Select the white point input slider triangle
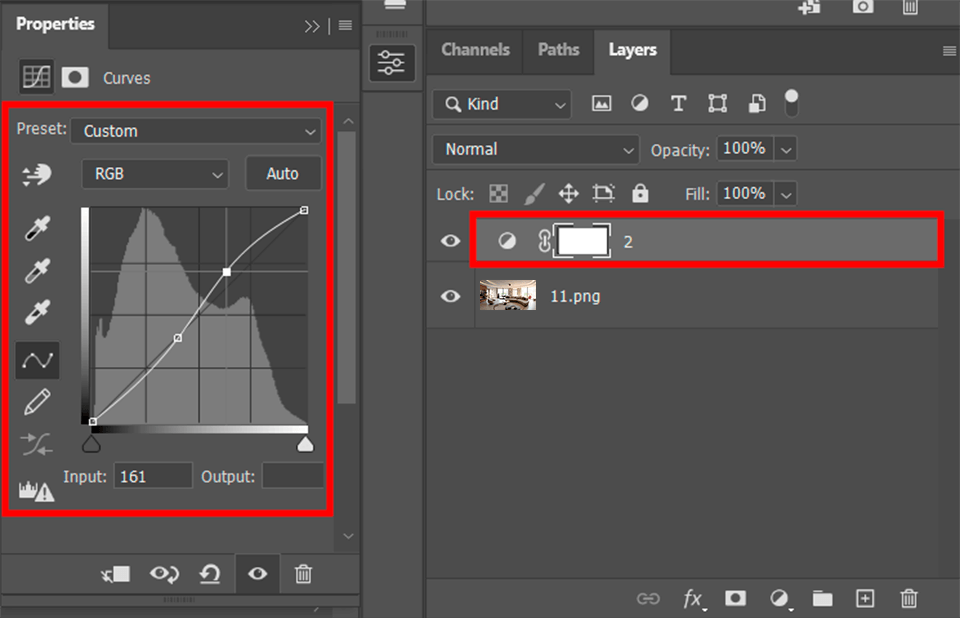The height and width of the screenshot is (618, 960). click(x=305, y=443)
